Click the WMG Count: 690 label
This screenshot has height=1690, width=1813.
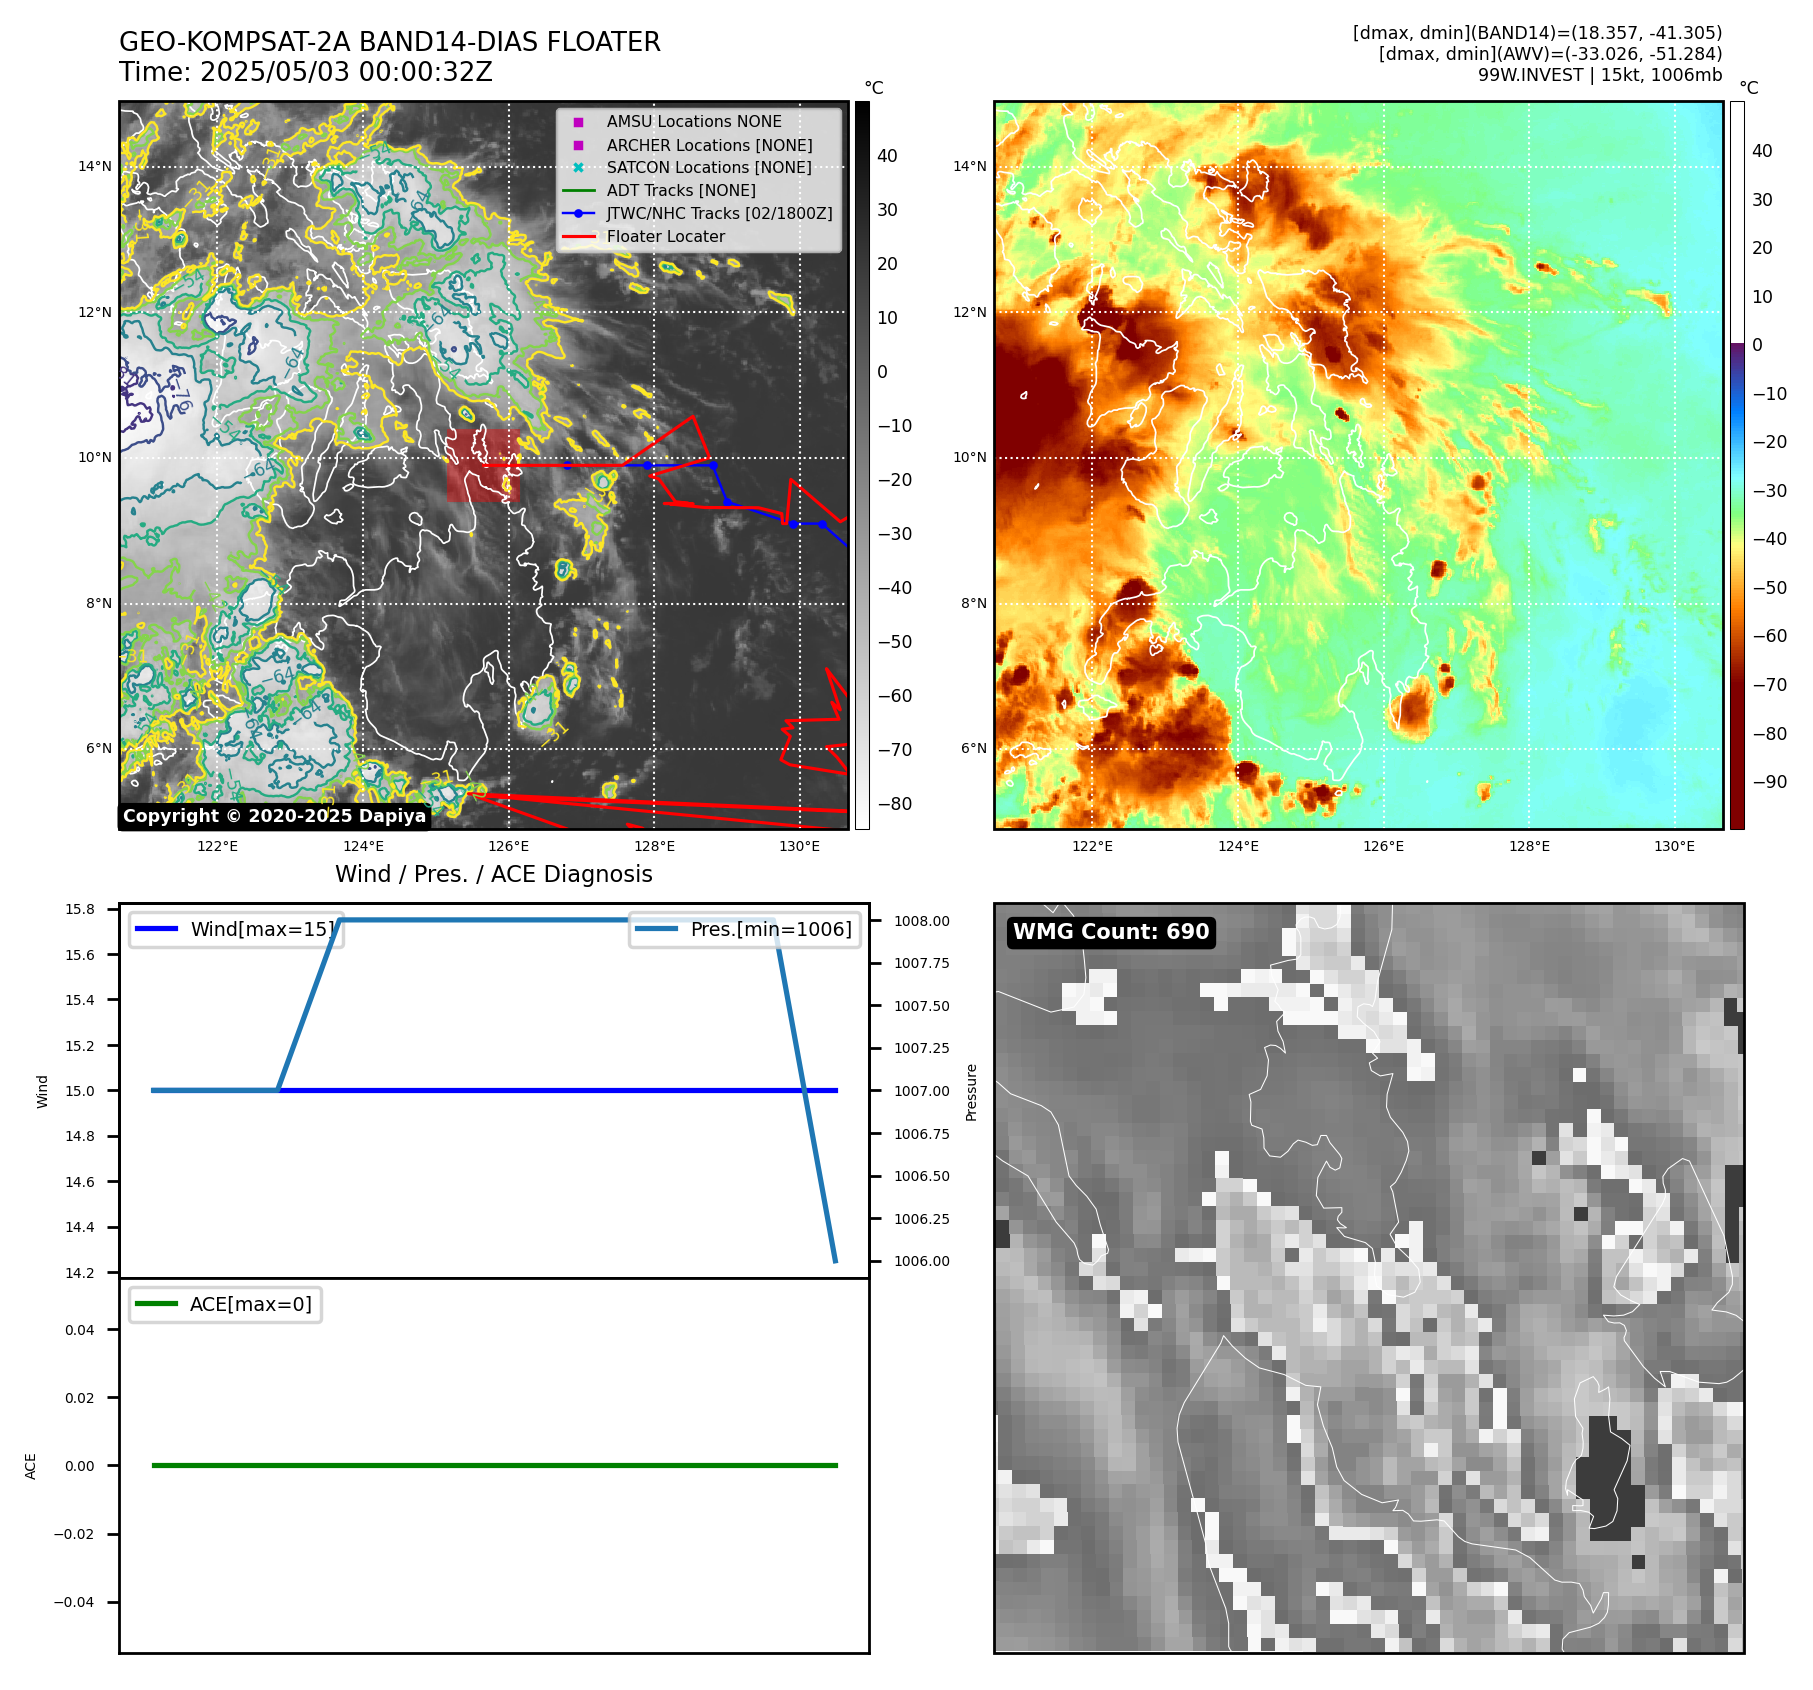tap(1111, 932)
